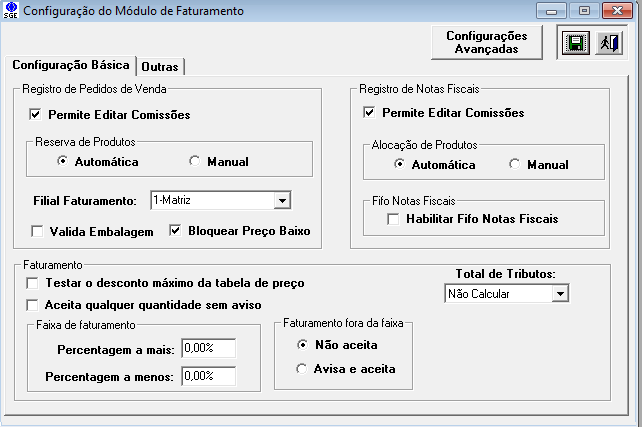Image resolution: width=642 pixels, height=427 pixels.
Task: Select Manual for Alocação de Produtos
Action: coord(515,165)
